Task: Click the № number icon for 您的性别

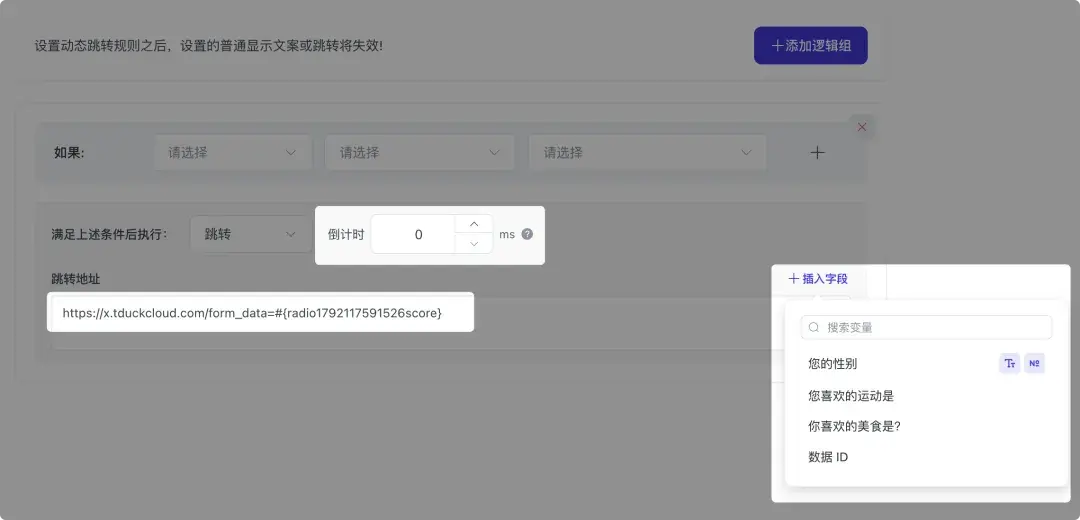Action: (x=1035, y=364)
